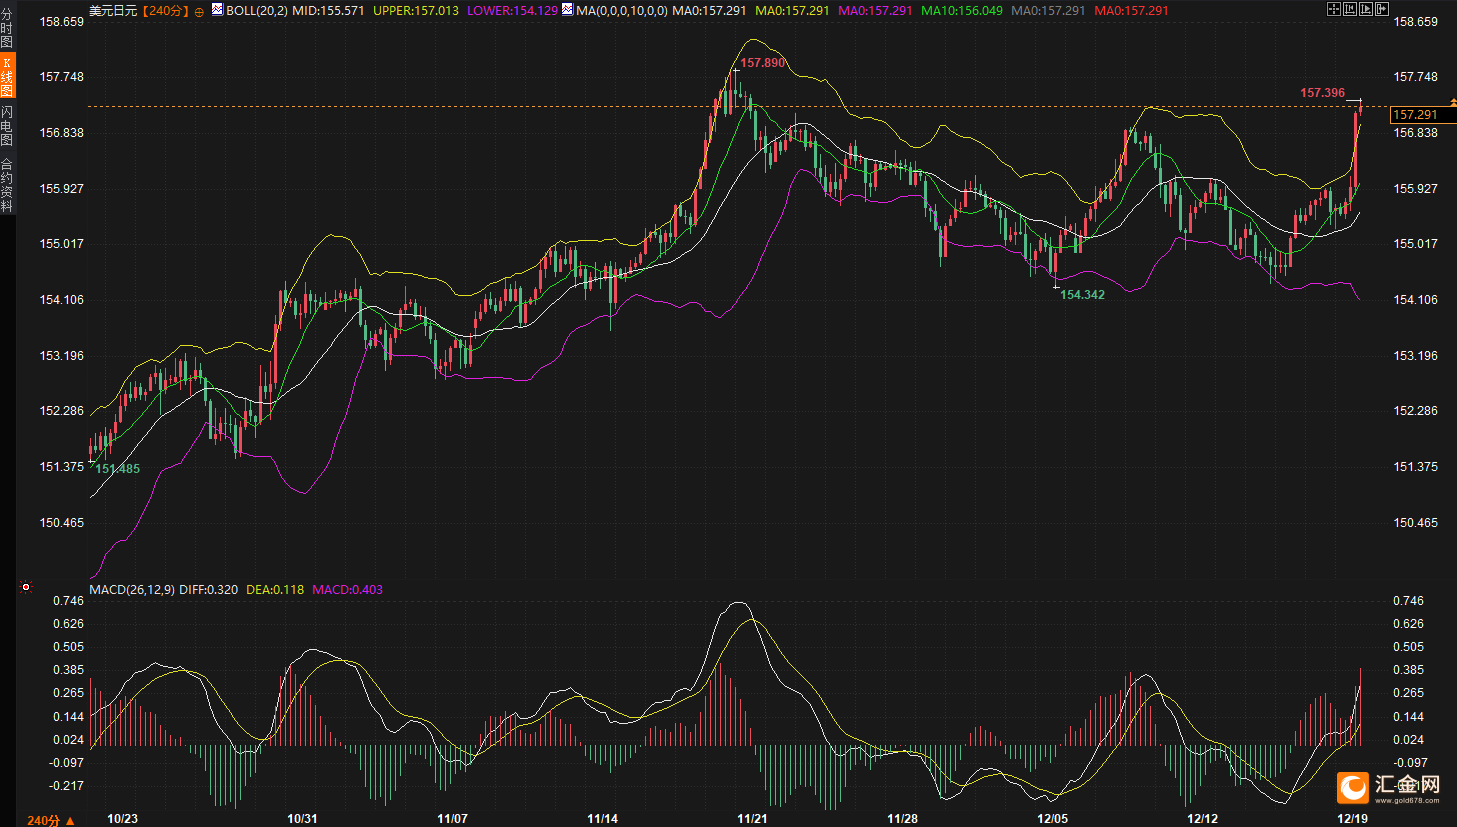1457x827 pixels.
Task: Click the chart icon before MA(0,0,0,10,0,0)
Action: pos(568,10)
